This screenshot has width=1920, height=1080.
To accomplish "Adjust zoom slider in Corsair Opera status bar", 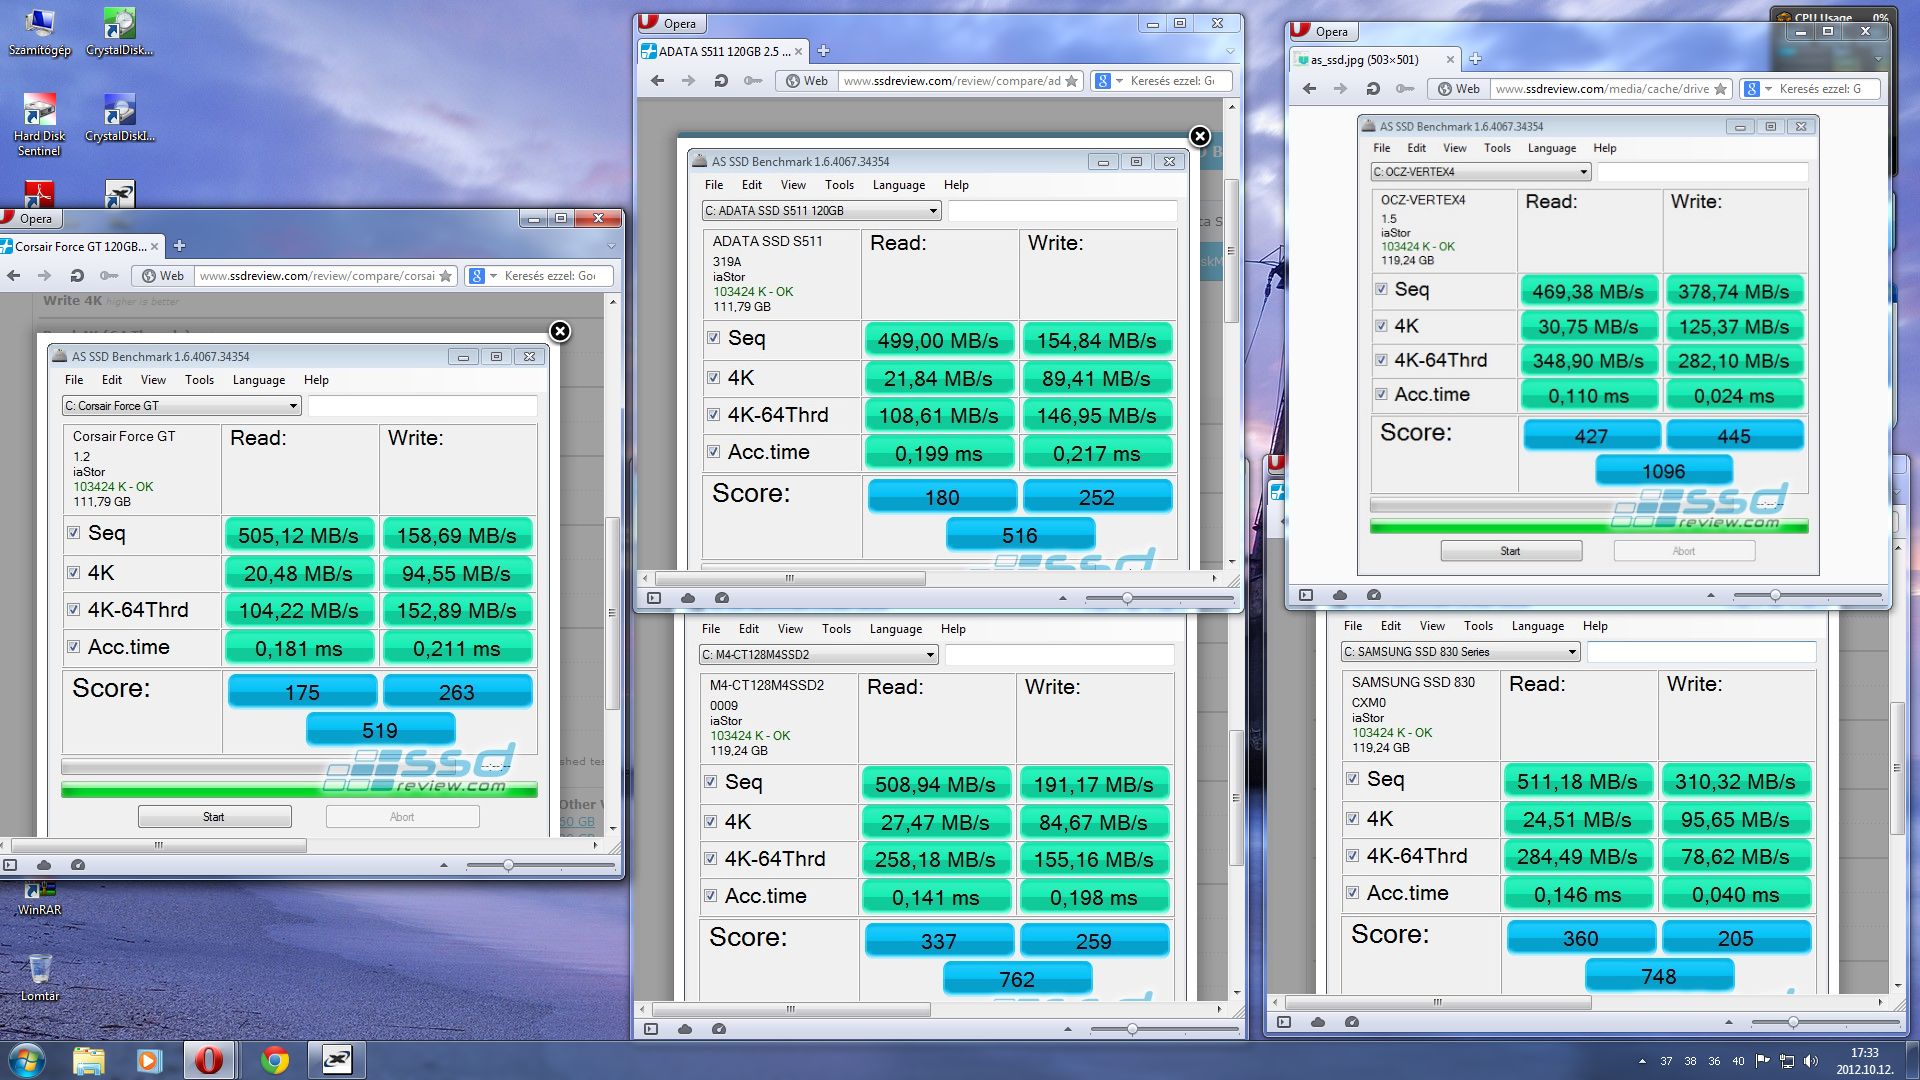I will tap(508, 865).
